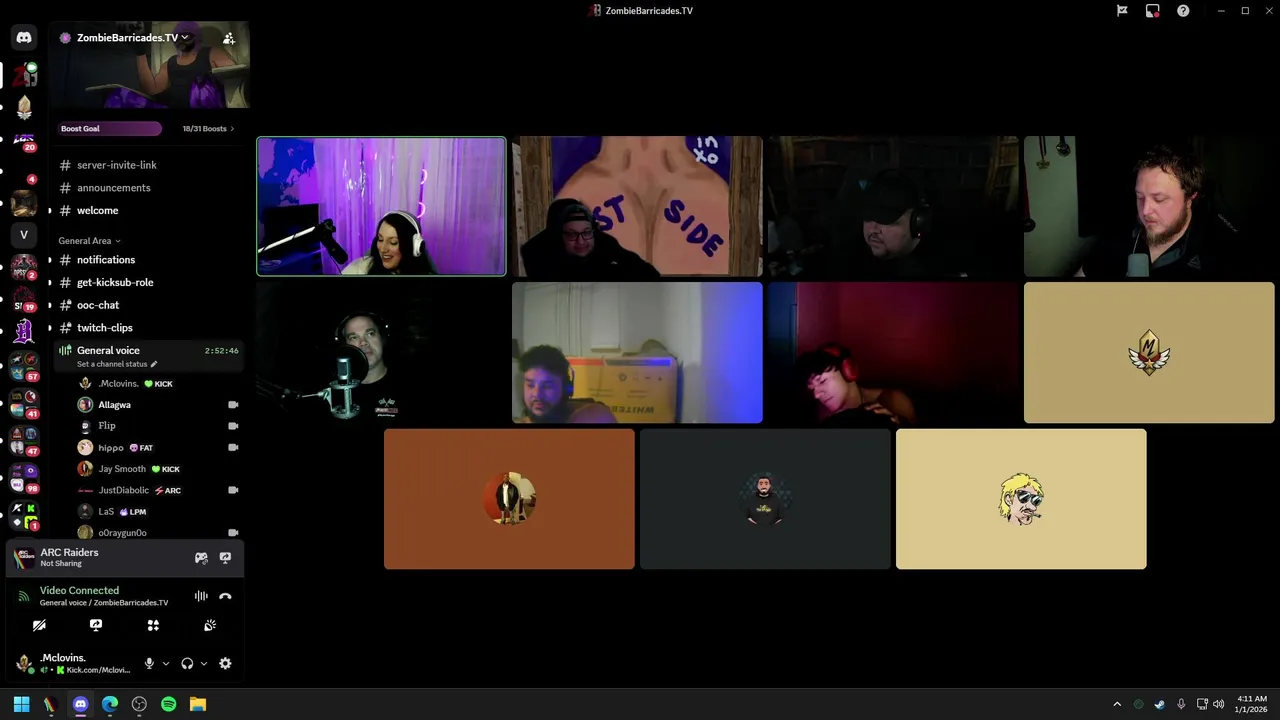This screenshot has height=720, width=1280.
Task: Open the inbox icon in title bar
Action: click(x=1153, y=11)
